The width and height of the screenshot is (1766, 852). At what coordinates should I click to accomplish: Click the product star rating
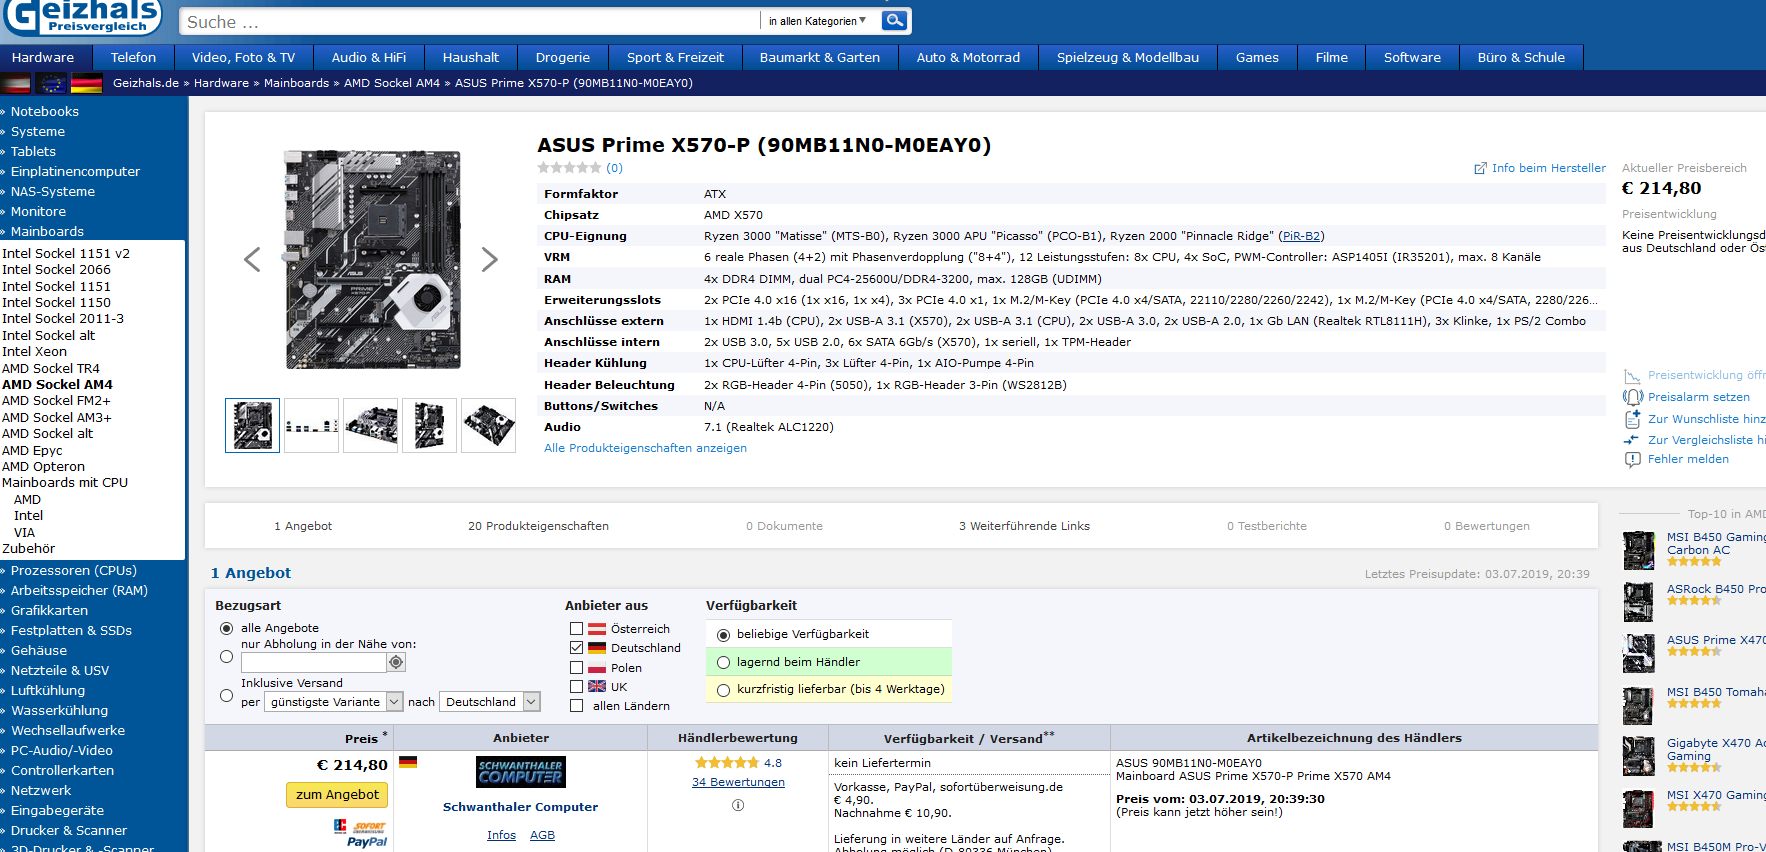(569, 168)
